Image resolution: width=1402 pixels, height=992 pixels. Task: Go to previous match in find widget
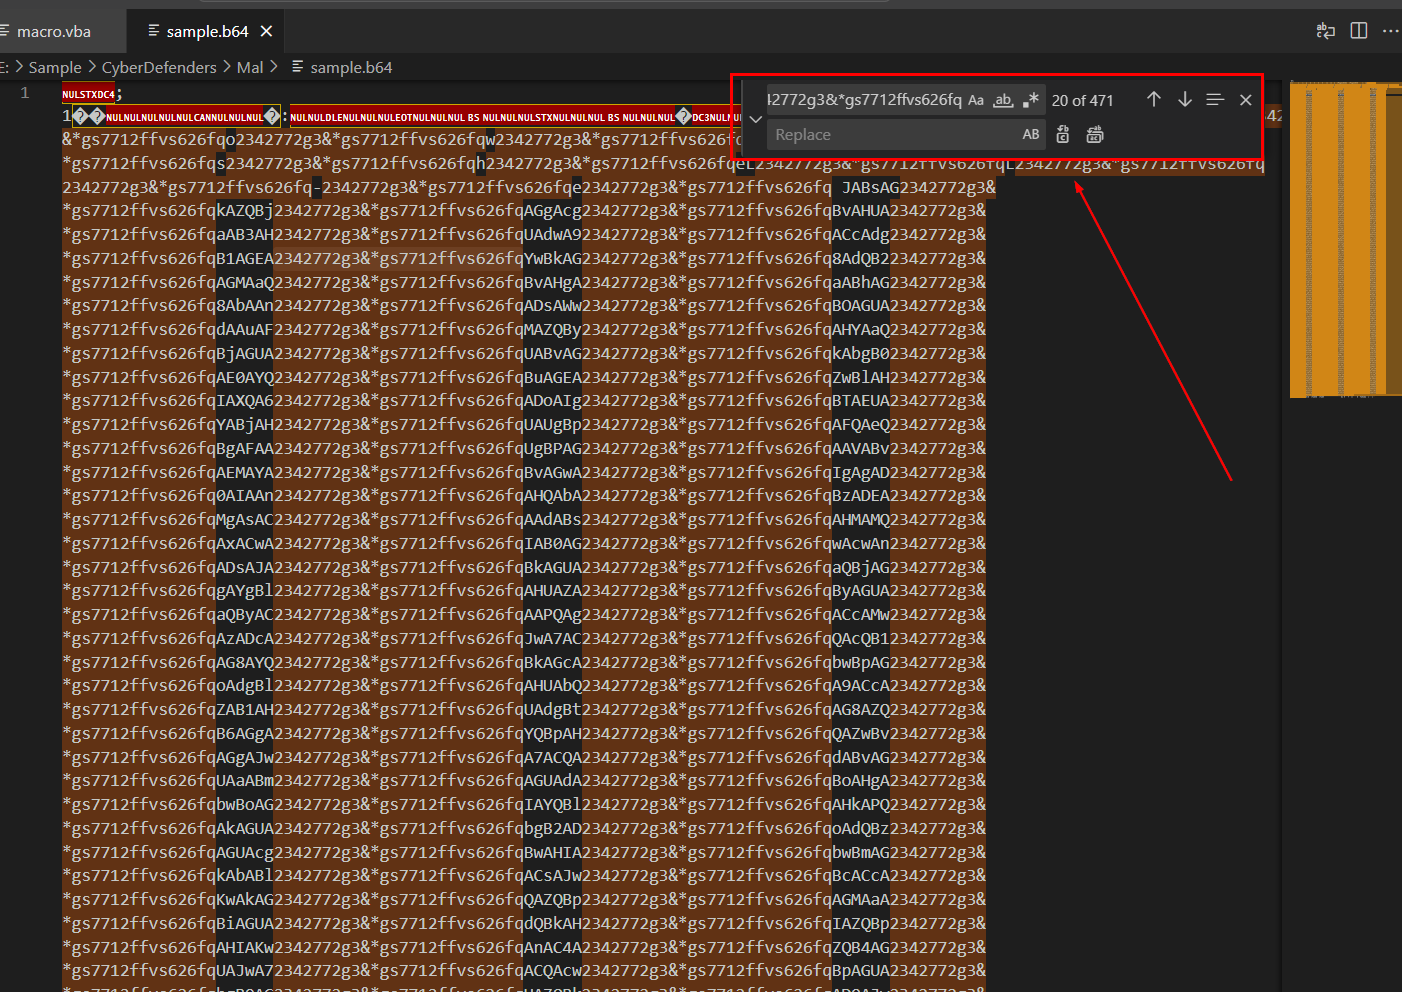pyautogui.click(x=1153, y=99)
